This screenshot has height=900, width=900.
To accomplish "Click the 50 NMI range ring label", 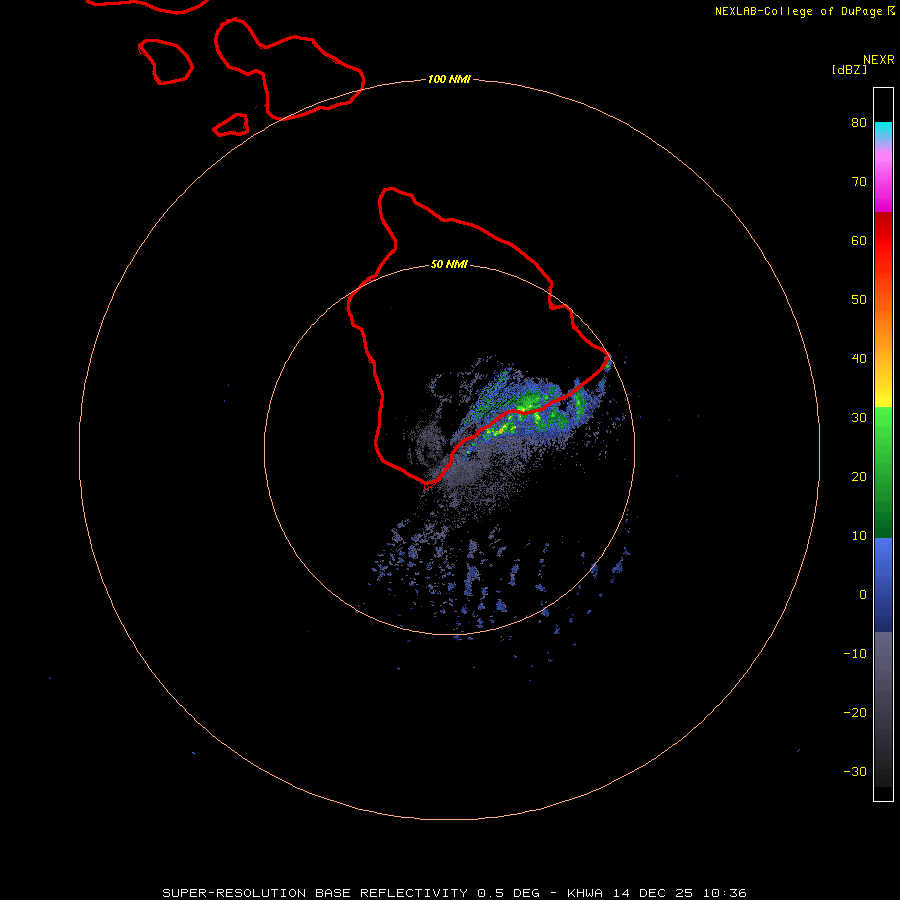I will coord(449,265).
